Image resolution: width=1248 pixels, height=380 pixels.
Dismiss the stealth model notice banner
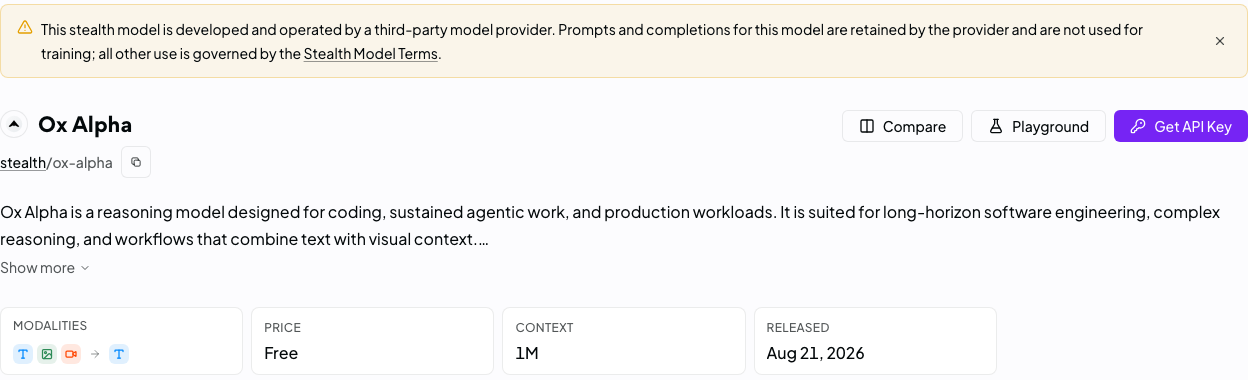1220,41
